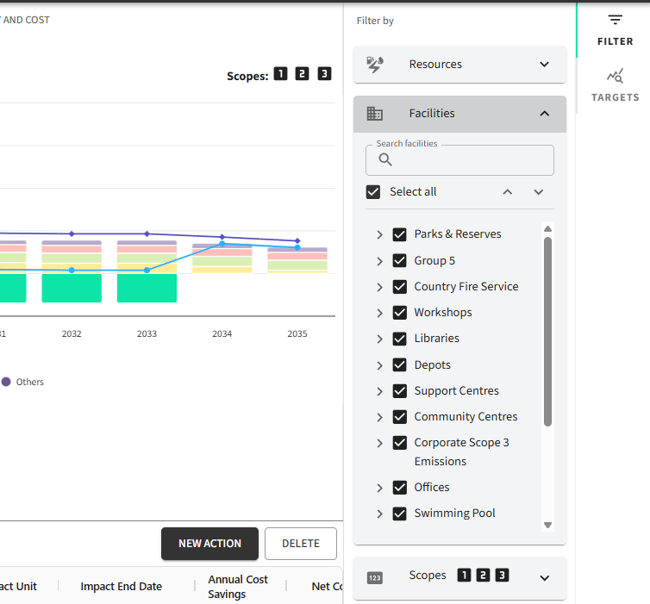Expand the Country Fire Service tree node
The height and width of the screenshot is (604, 650).
click(x=380, y=287)
